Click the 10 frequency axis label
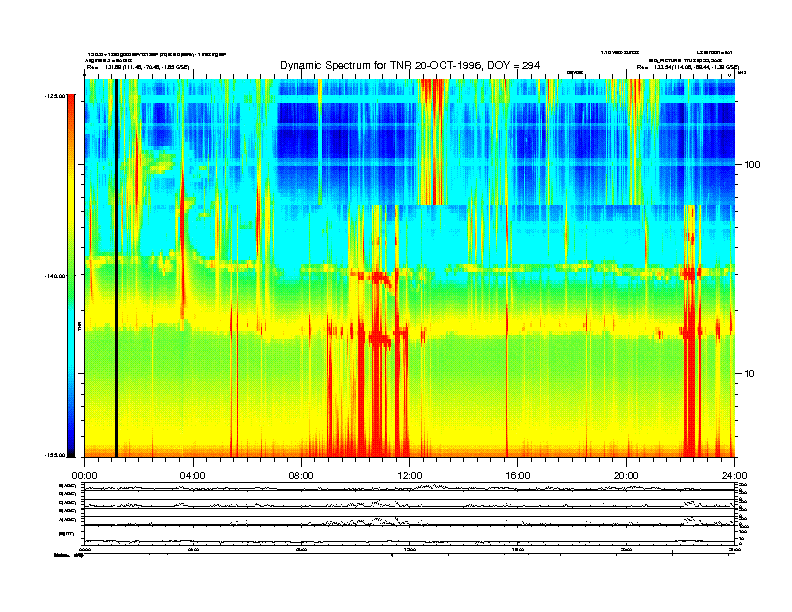792x612 pixels. (749, 374)
